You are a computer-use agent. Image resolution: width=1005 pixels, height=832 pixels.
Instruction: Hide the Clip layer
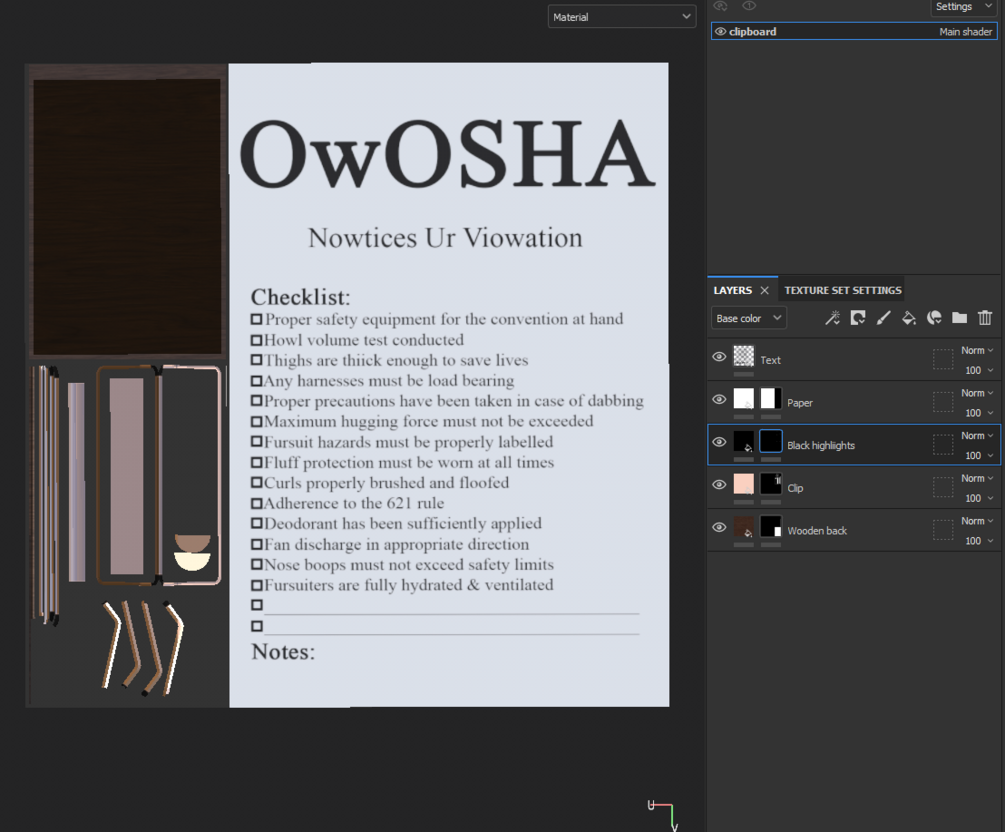pyautogui.click(x=719, y=485)
